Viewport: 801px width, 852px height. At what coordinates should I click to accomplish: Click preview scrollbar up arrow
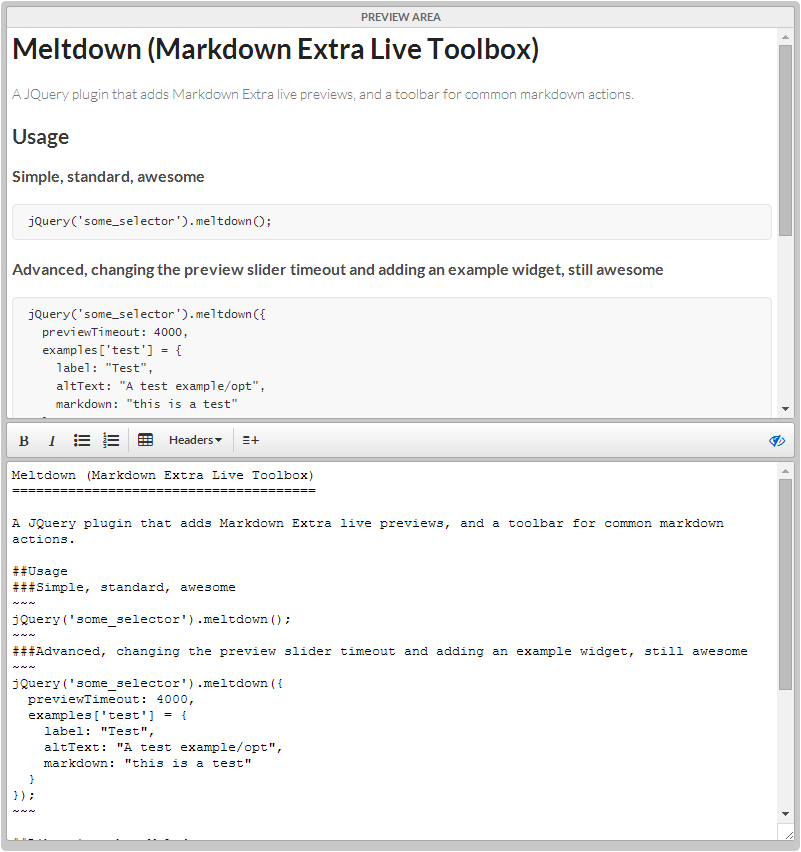click(785, 37)
